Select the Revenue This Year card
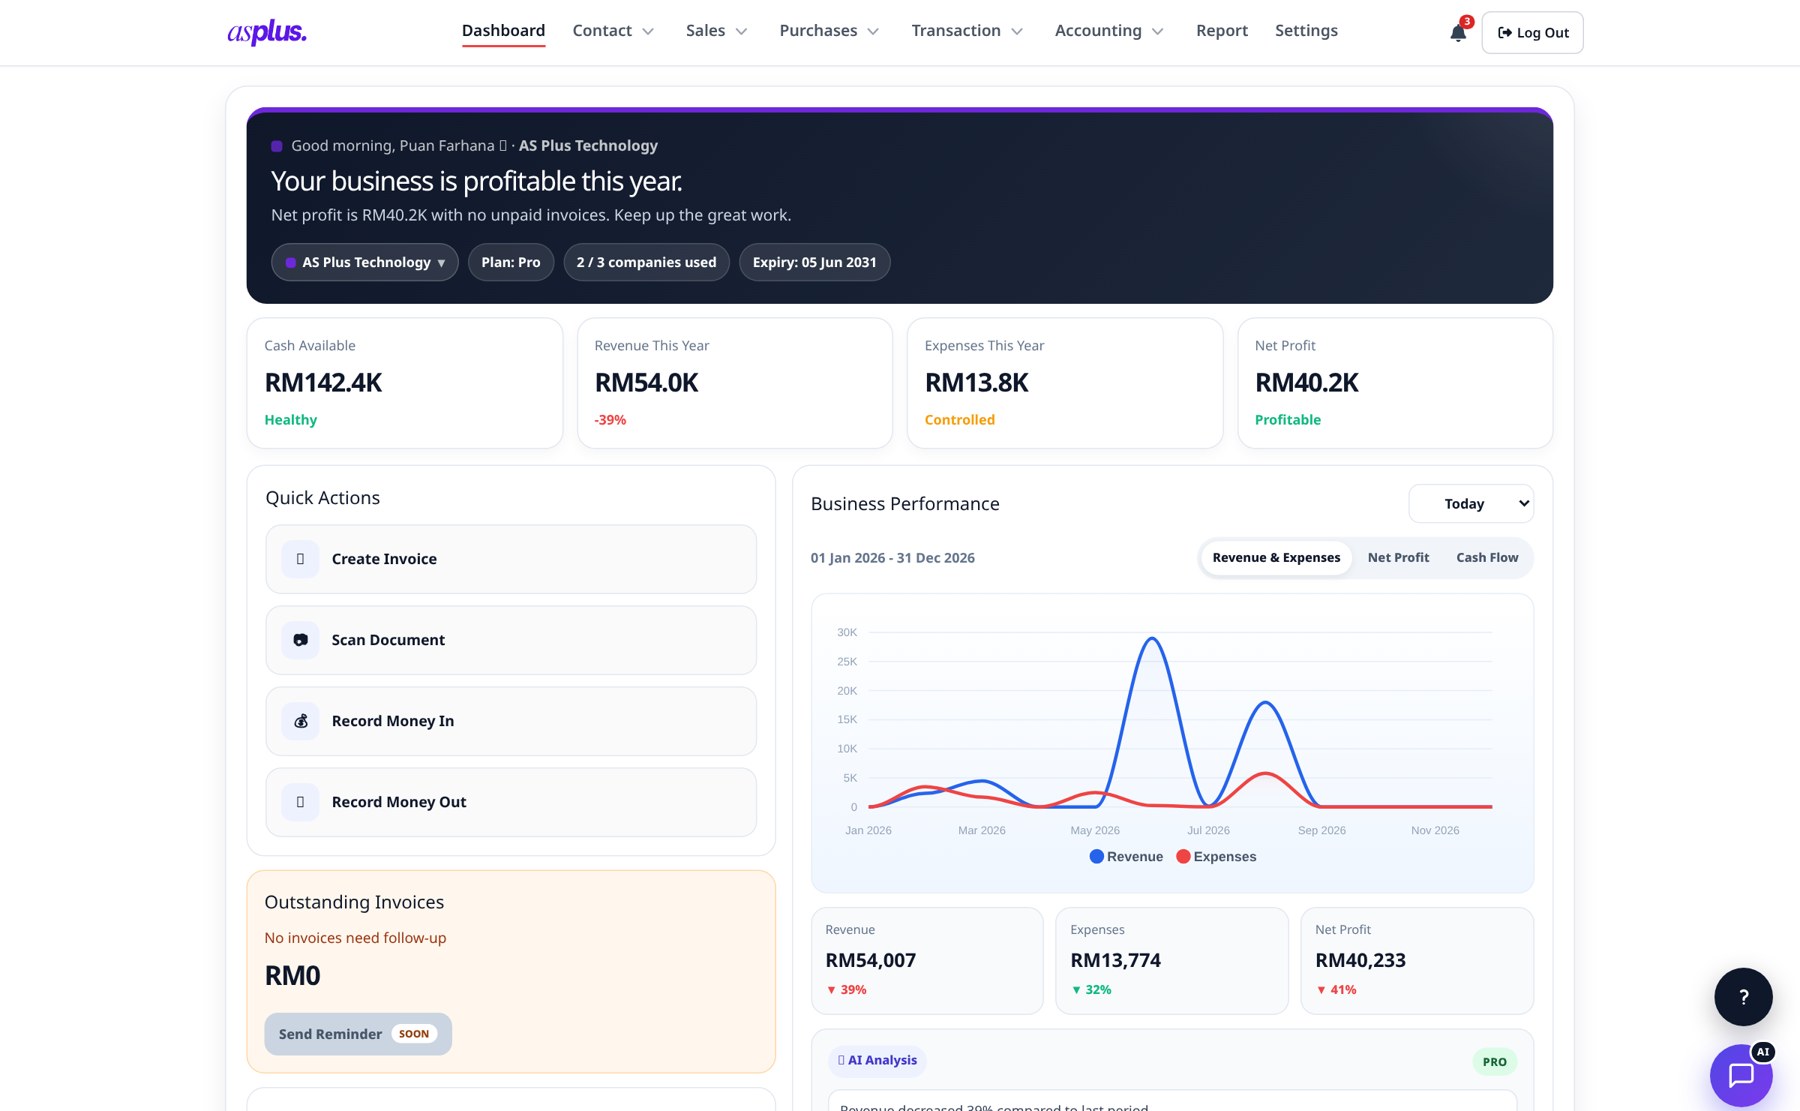The width and height of the screenshot is (1800, 1111). (735, 383)
